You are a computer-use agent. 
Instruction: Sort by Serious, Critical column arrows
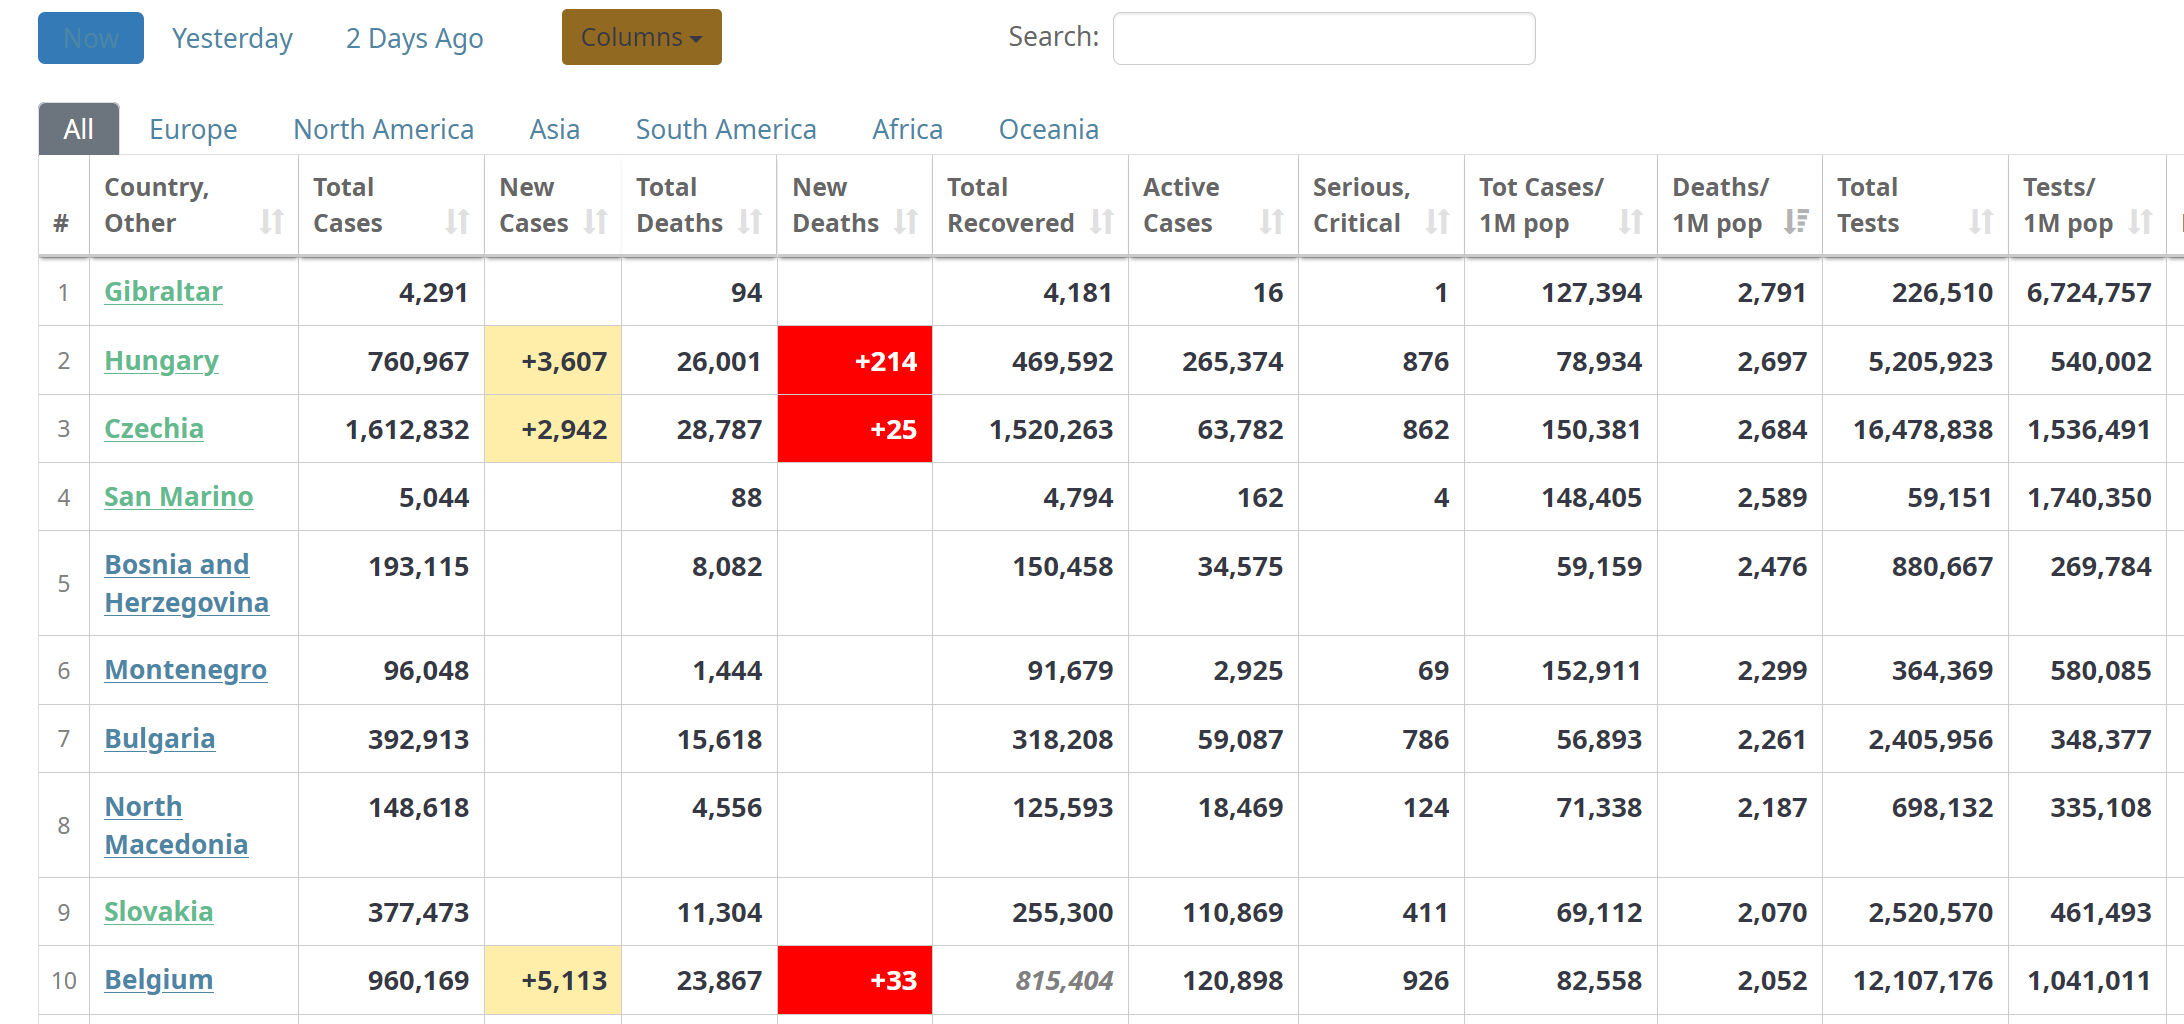(x=1438, y=222)
